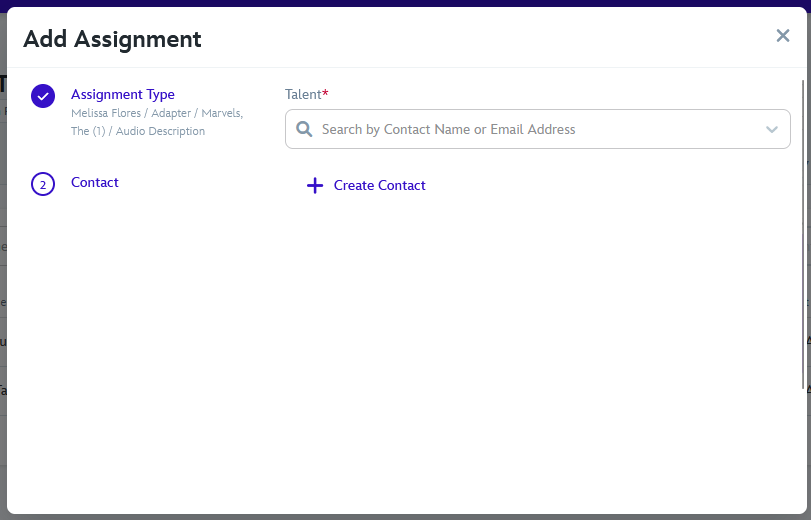
Task: Close the Add Assignment dialog
Action: pyautogui.click(x=783, y=36)
